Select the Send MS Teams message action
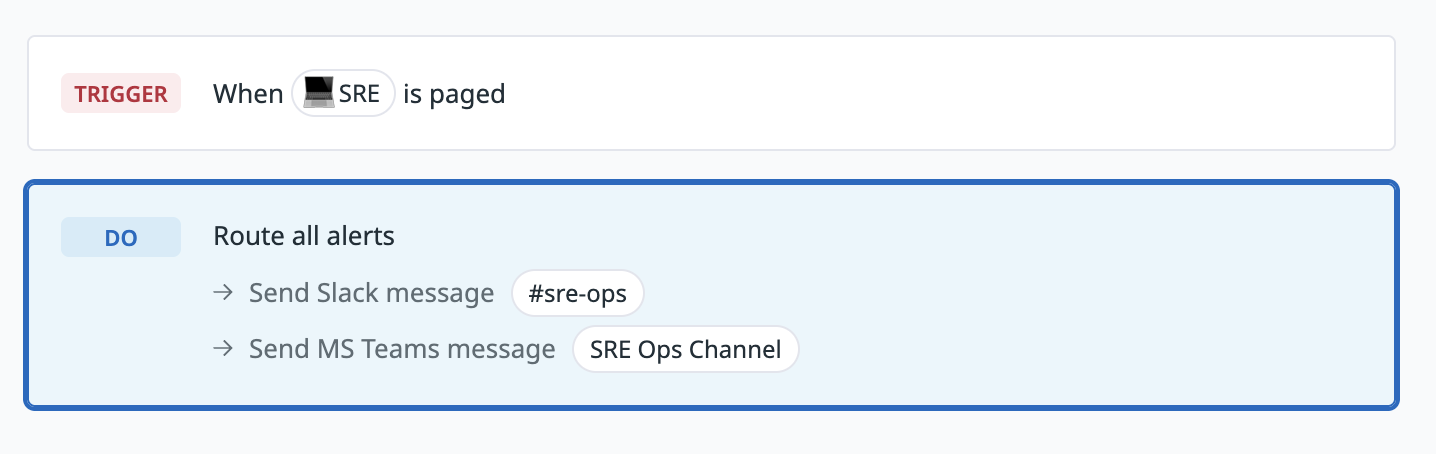 click(x=402, y=350)
